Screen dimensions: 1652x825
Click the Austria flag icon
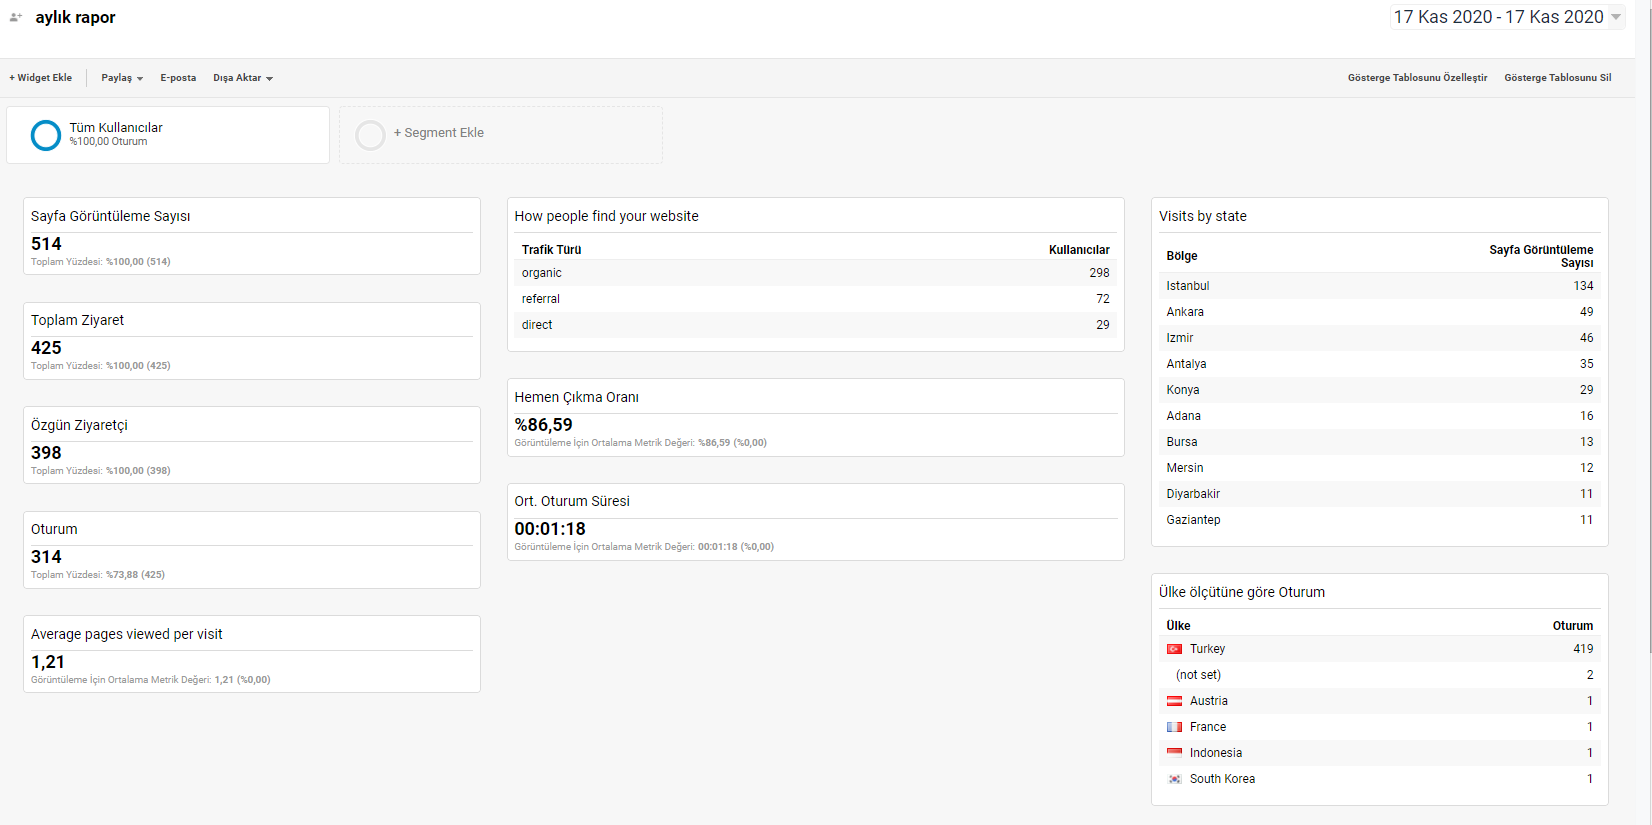[1174, 701]
